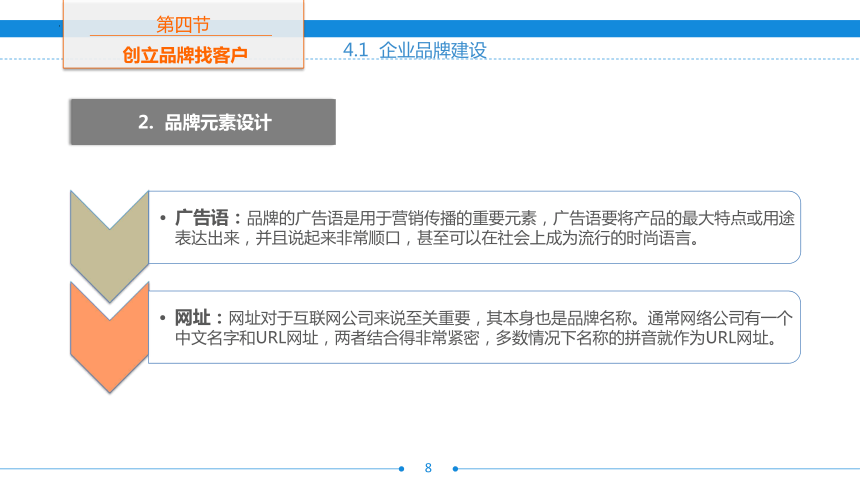The height and width of the screenshot is (484, 860).
Task: Select the title 创立品牌找客户
Action: pyautogui.click(x=185, y=55)
